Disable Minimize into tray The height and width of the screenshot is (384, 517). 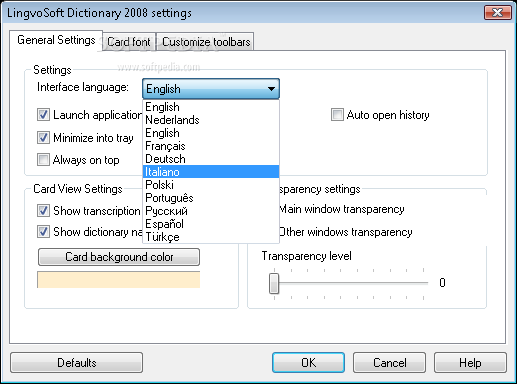click(x=43, y=137)
